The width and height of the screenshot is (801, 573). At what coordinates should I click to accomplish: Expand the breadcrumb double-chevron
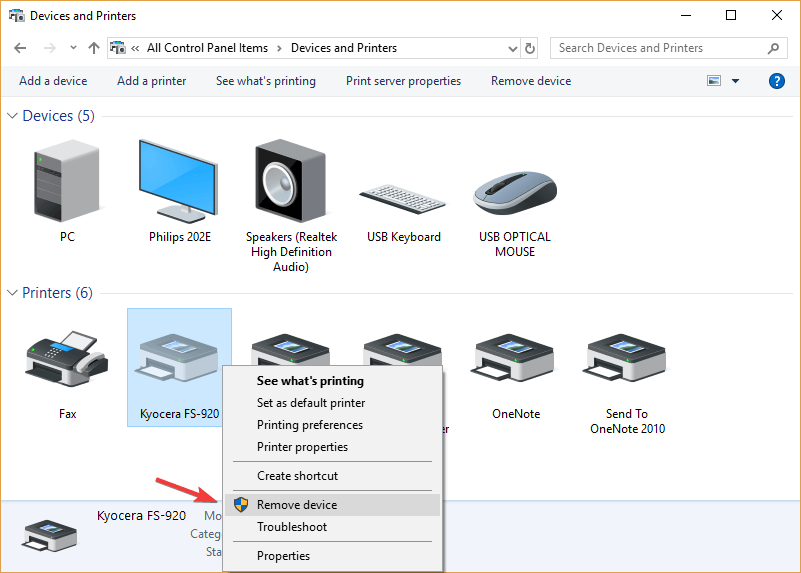click(x=135, y=48)
